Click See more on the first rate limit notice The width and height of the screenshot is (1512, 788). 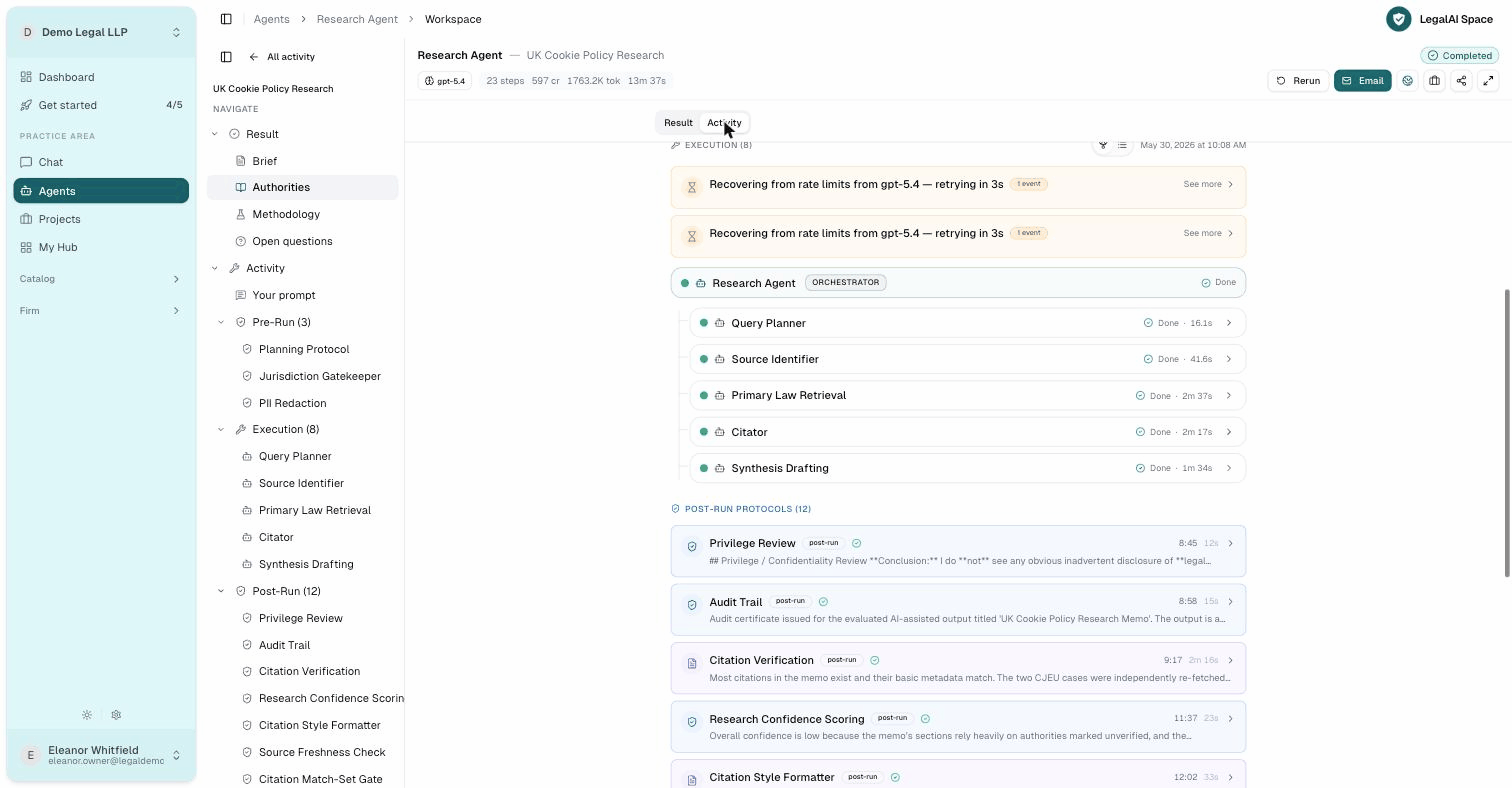(x=1208, y=184)
